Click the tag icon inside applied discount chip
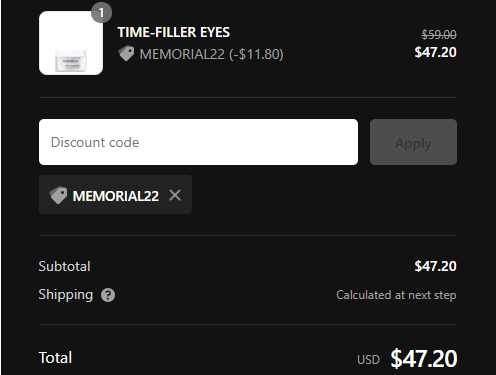Image resolution: width=496 pixels, height=375 pixels. coord(58,195)
